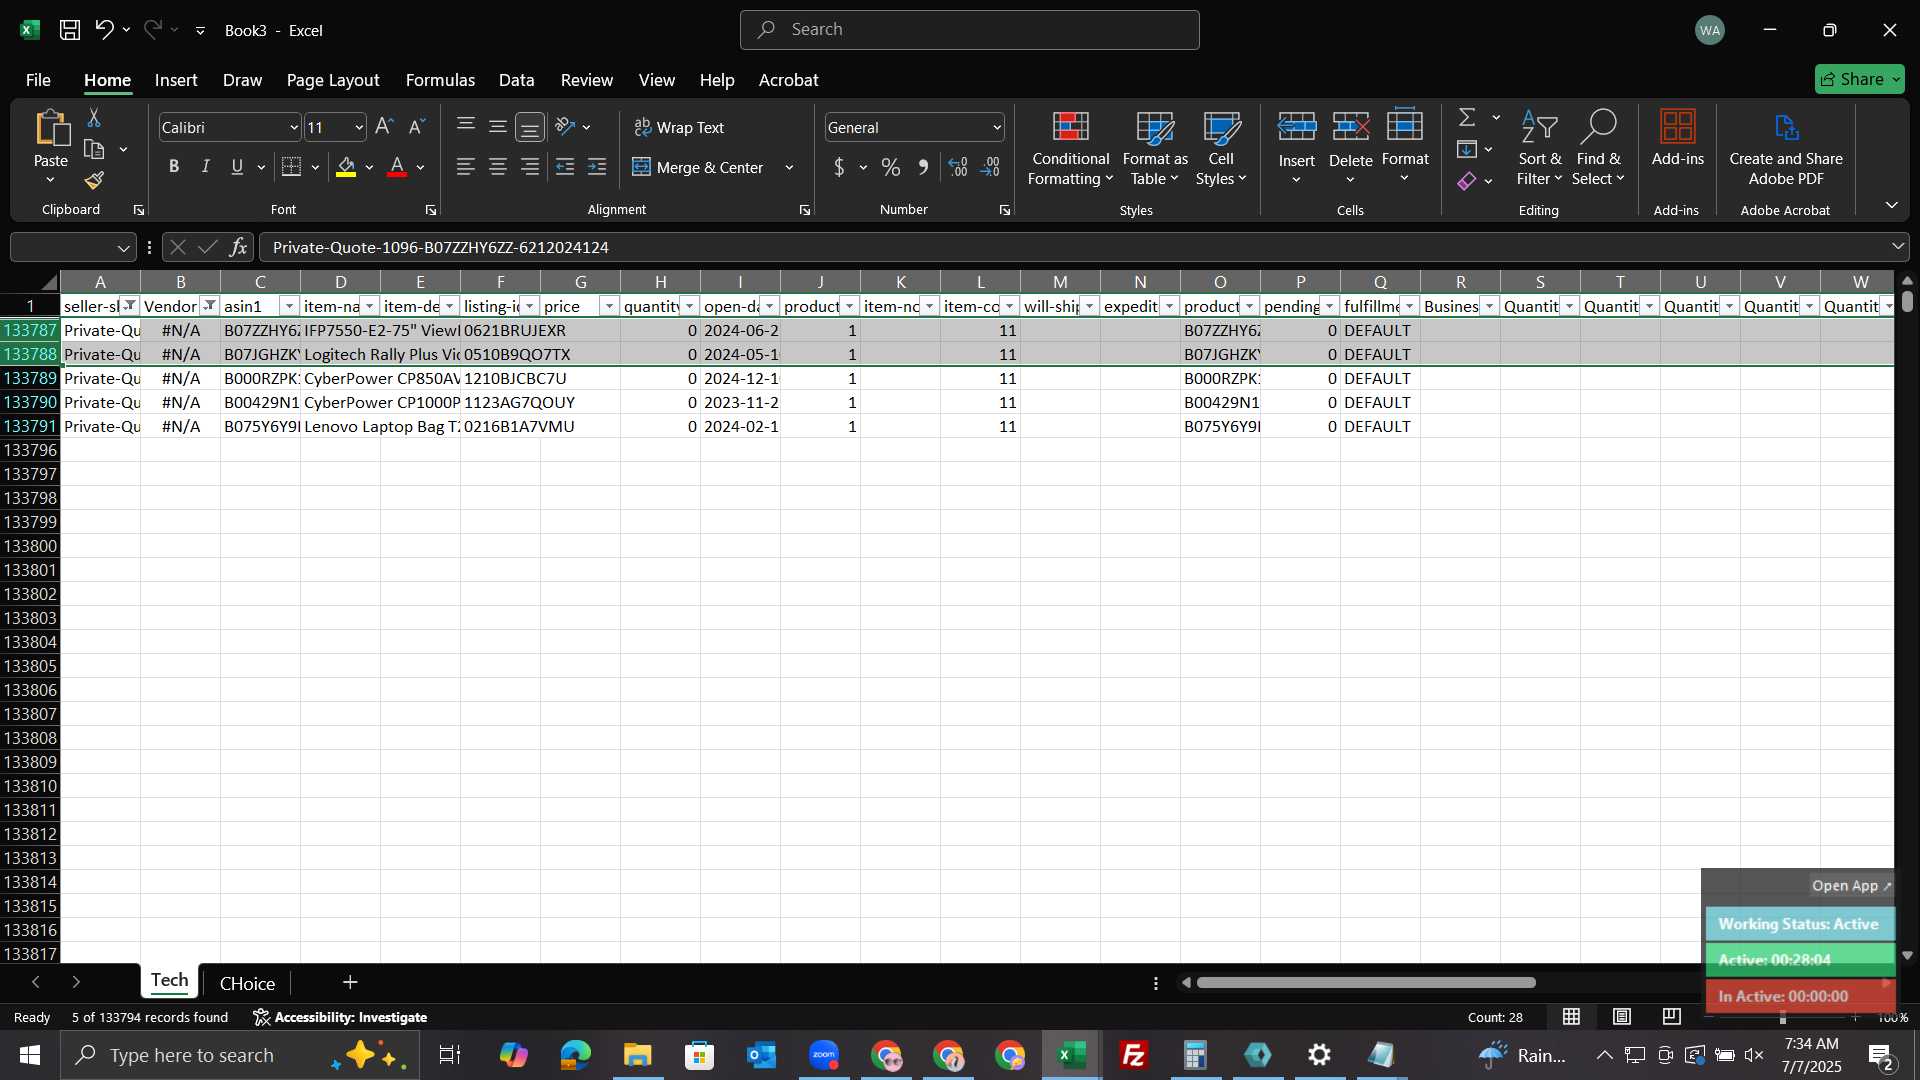The image size is (1920, 1080).
Task: Increase font size with the larger A icon
Action: pos(384,127)
